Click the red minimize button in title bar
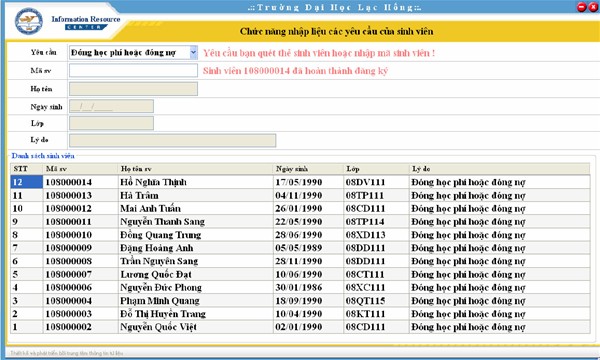This screenshot has width=600, height=360. point(581,7)
